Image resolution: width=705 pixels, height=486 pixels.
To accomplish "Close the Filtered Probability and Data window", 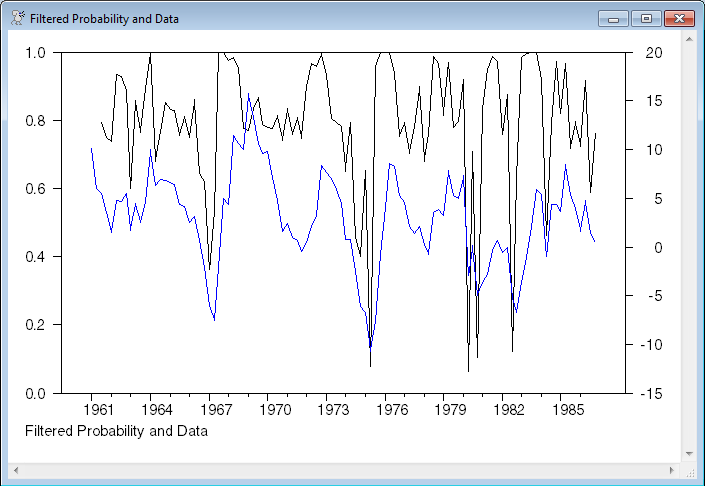I will 679,18.
